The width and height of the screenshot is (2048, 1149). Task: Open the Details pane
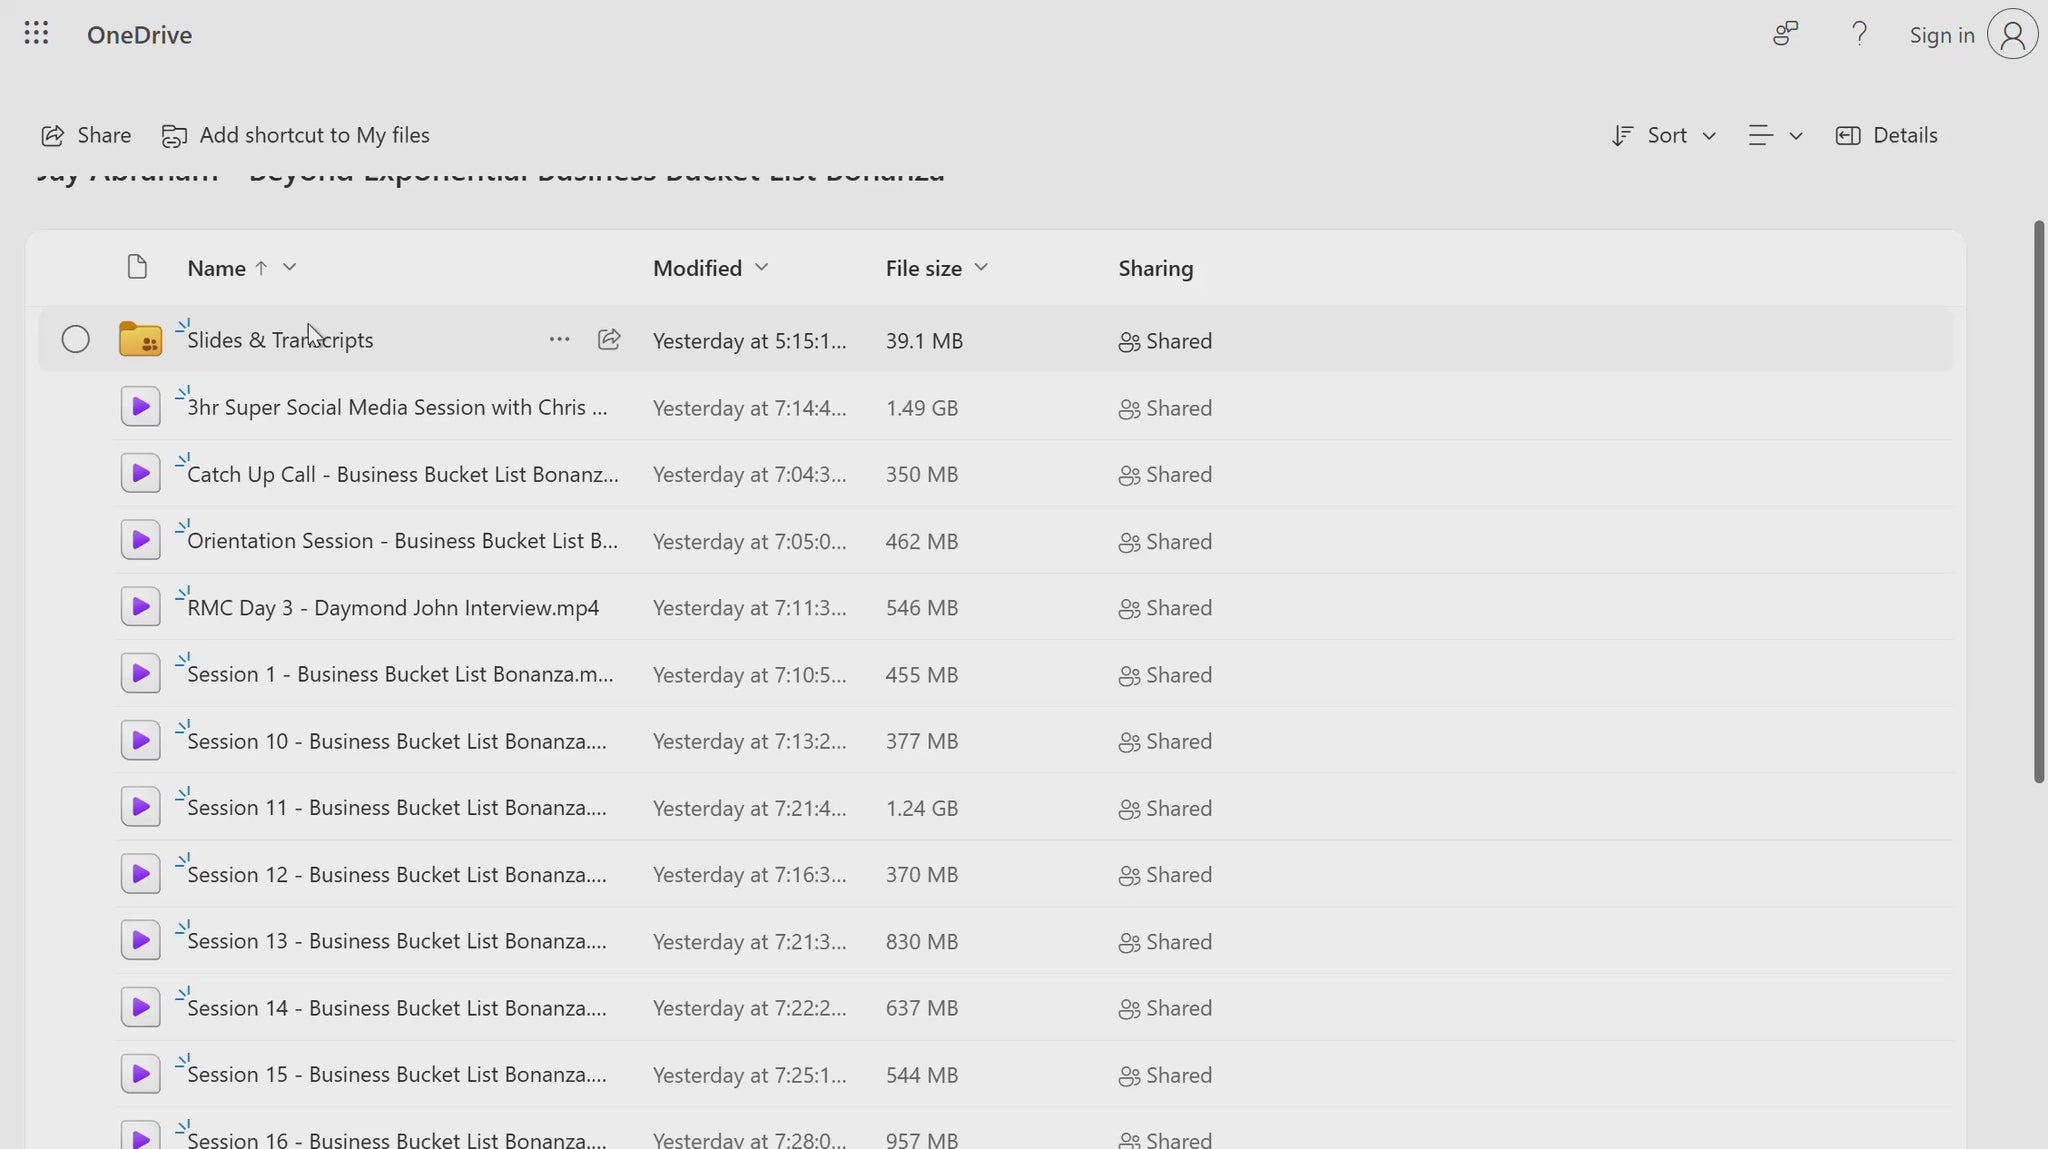[x=1887, y=134]
